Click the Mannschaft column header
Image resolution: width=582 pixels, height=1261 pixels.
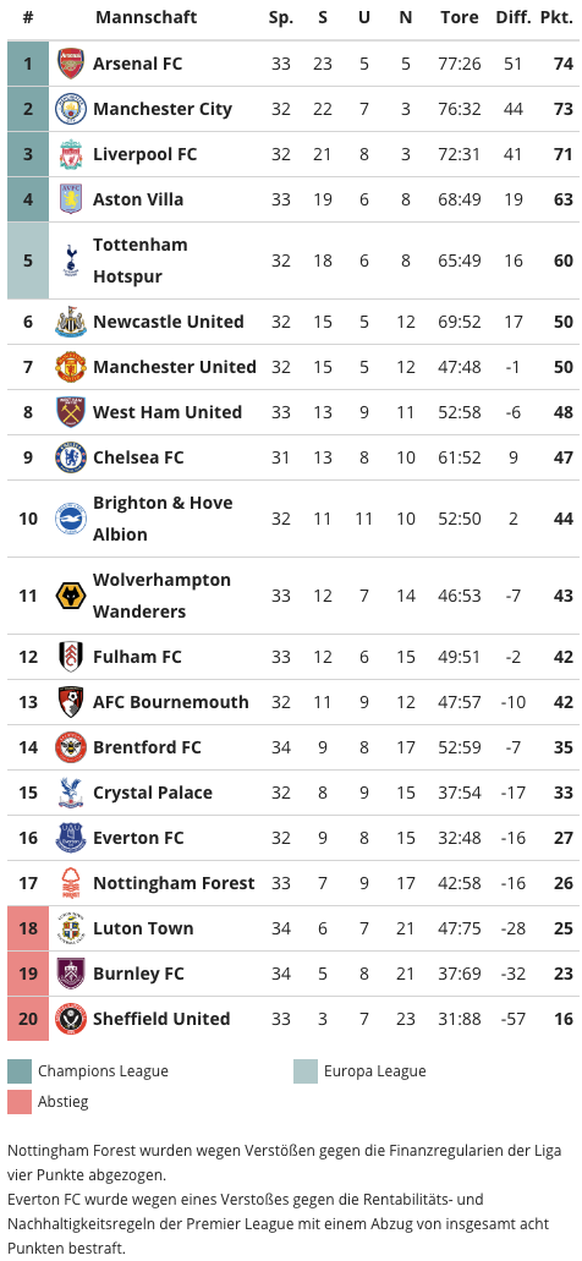pyautogui.click(x=146, y=17)
